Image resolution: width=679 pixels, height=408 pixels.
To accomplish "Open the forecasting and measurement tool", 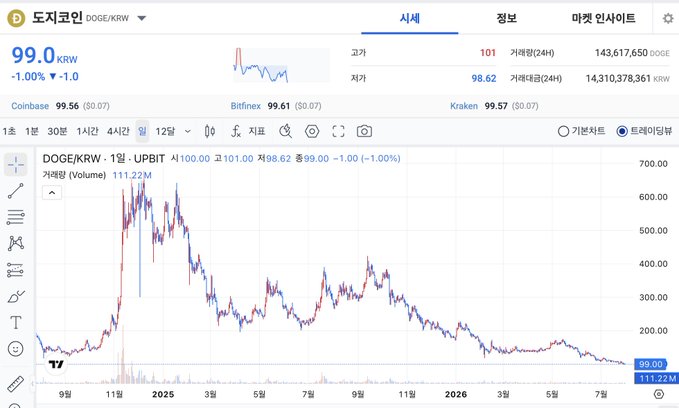I will tap(16, 270).
